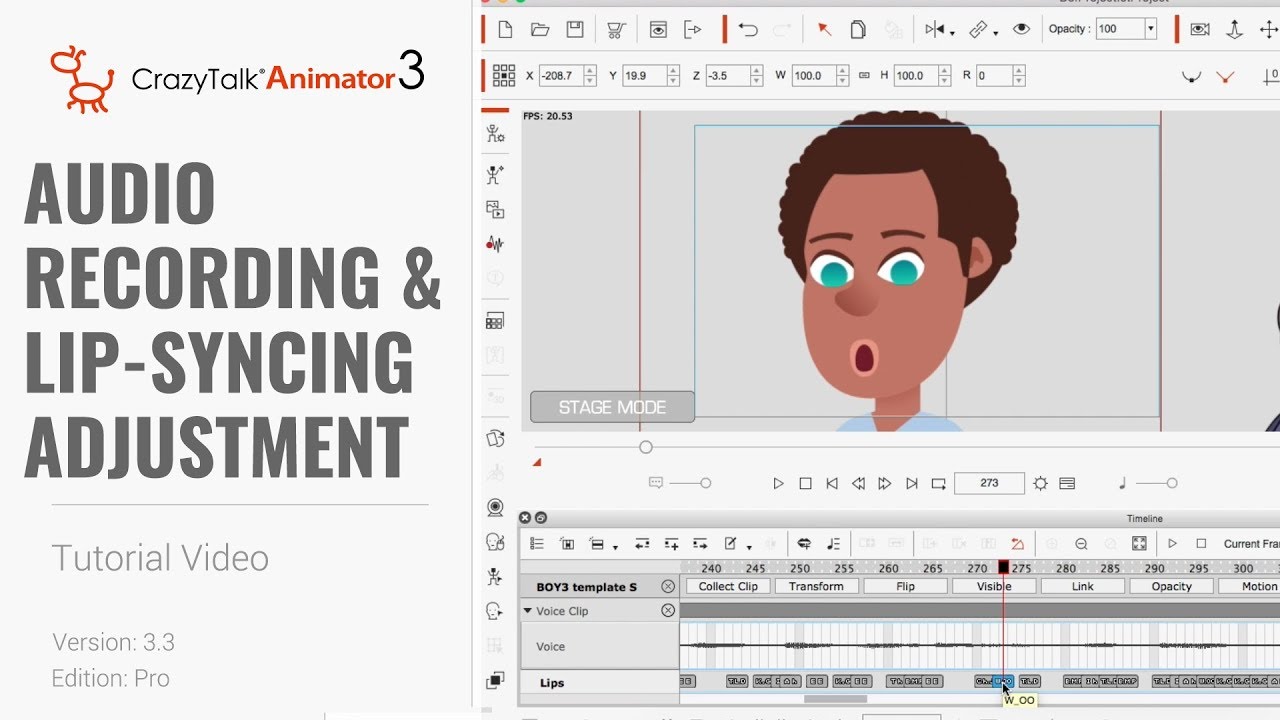Click the timeline horizontal scrollbar
The width and height of the screenshot is (1280, 720).
(x=835, y=699)
